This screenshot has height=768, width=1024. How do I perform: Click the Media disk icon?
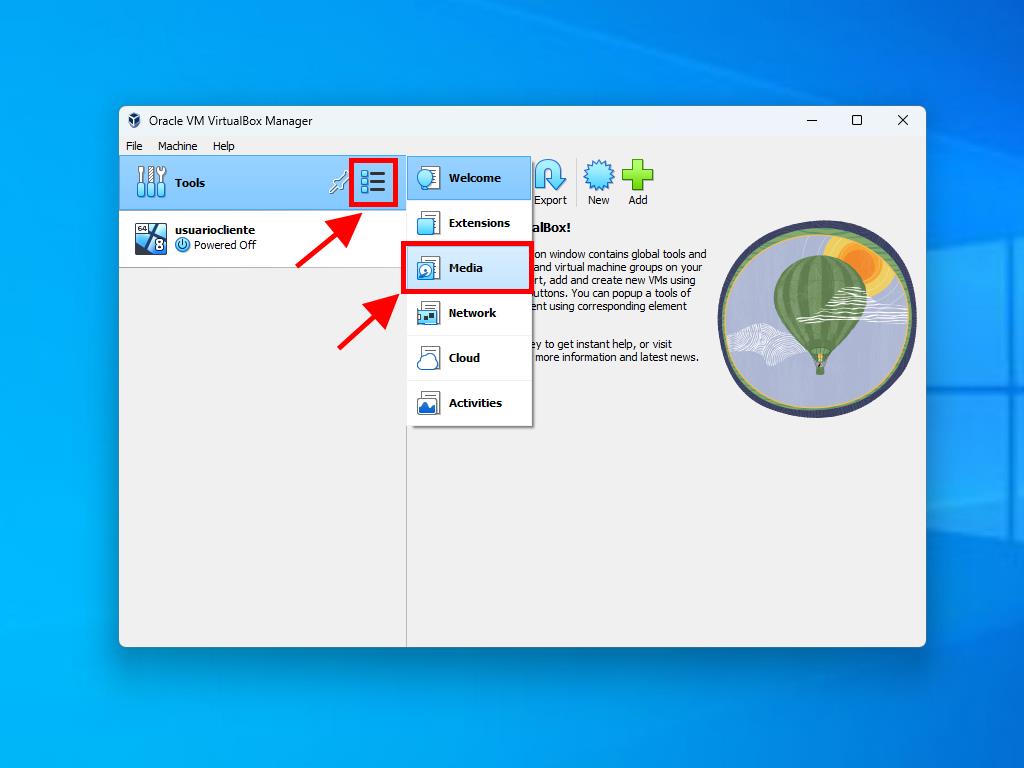click(428, 268)
